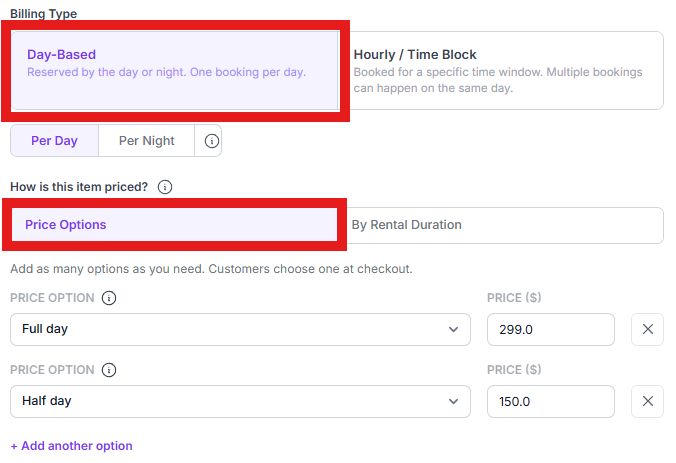
Task: Click the 299.0 price input field
Action: [551, 329]
